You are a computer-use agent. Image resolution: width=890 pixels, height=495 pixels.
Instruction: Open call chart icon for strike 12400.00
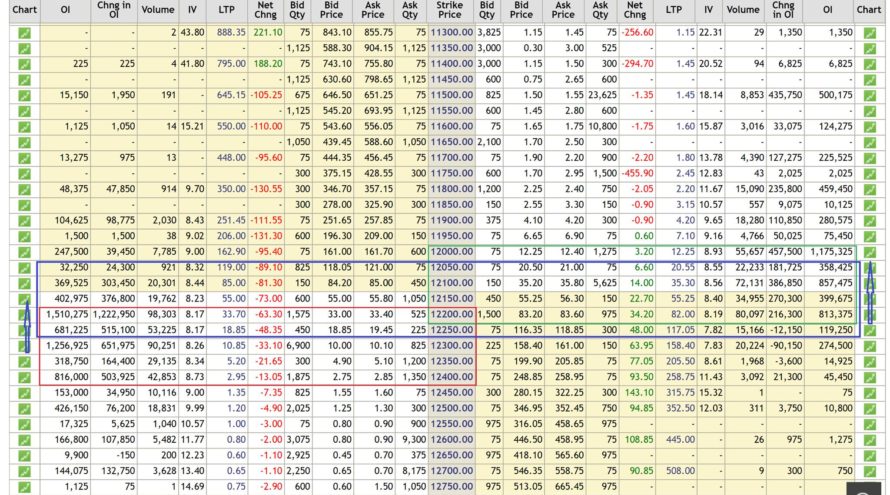coord(24,377)
